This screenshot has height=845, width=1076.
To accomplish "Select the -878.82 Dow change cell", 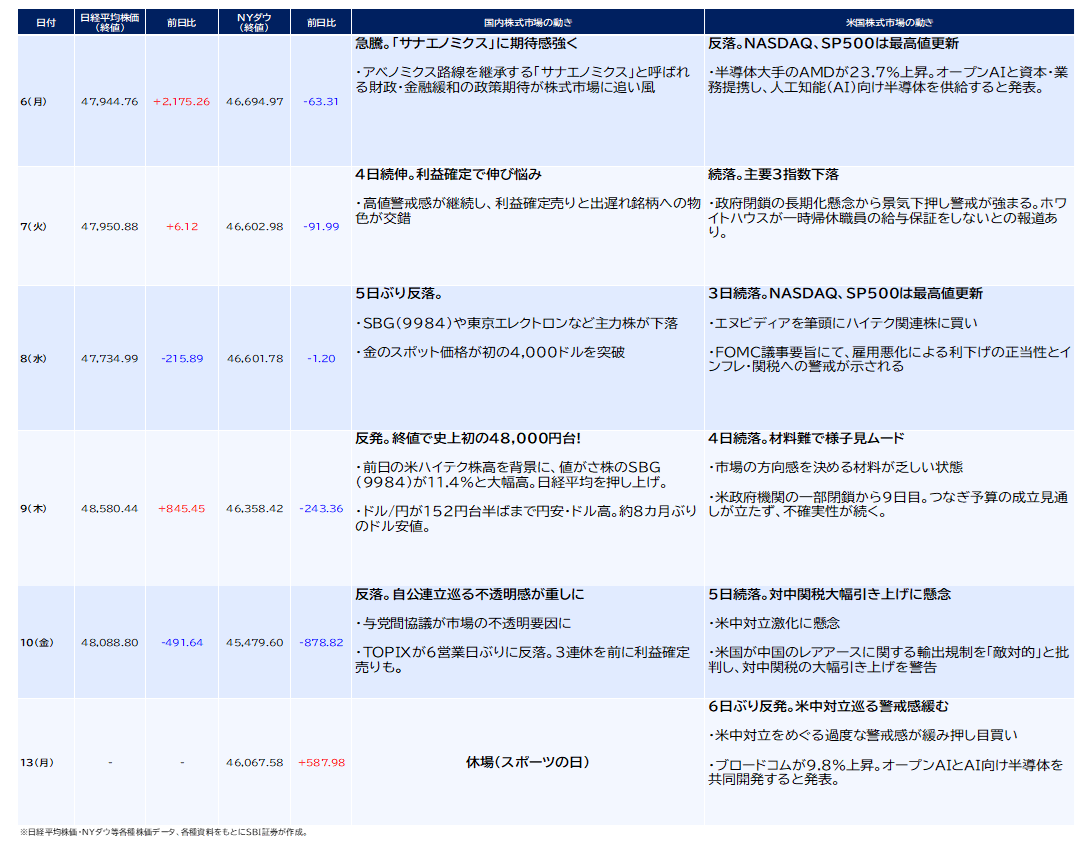I will tap(321, 642).
